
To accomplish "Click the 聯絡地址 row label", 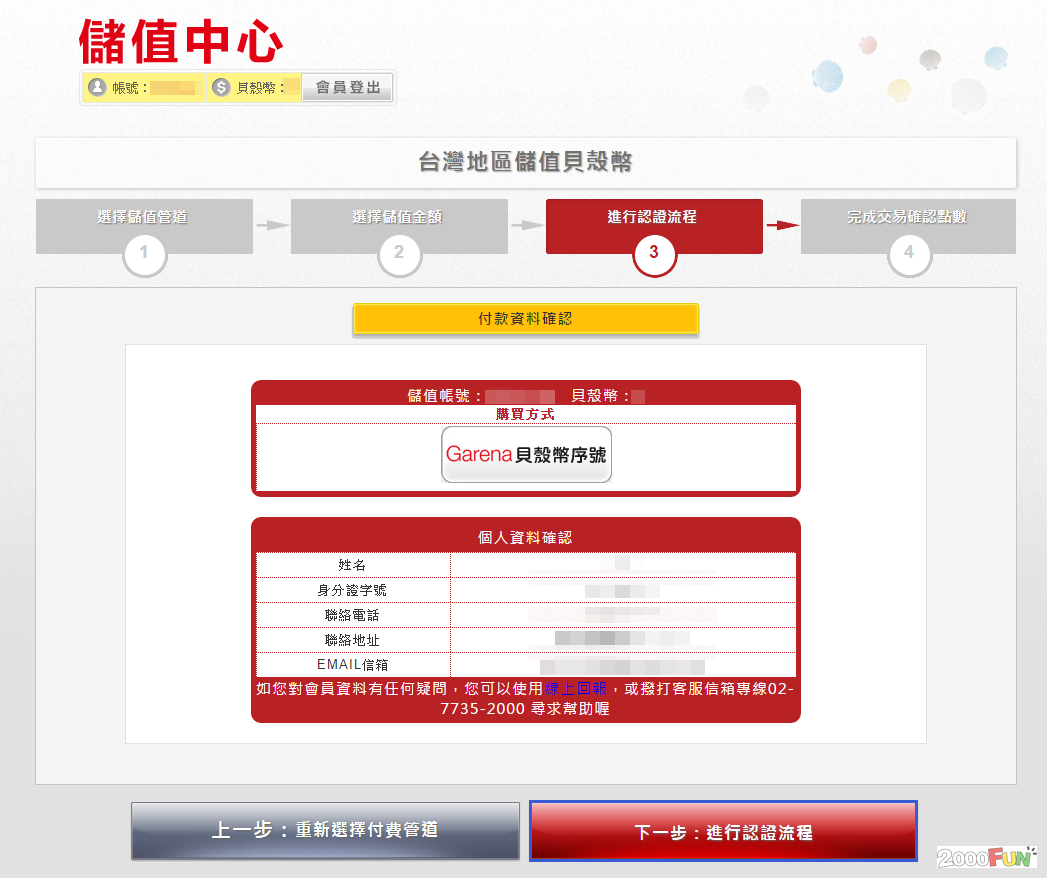I will pos(352,640).
